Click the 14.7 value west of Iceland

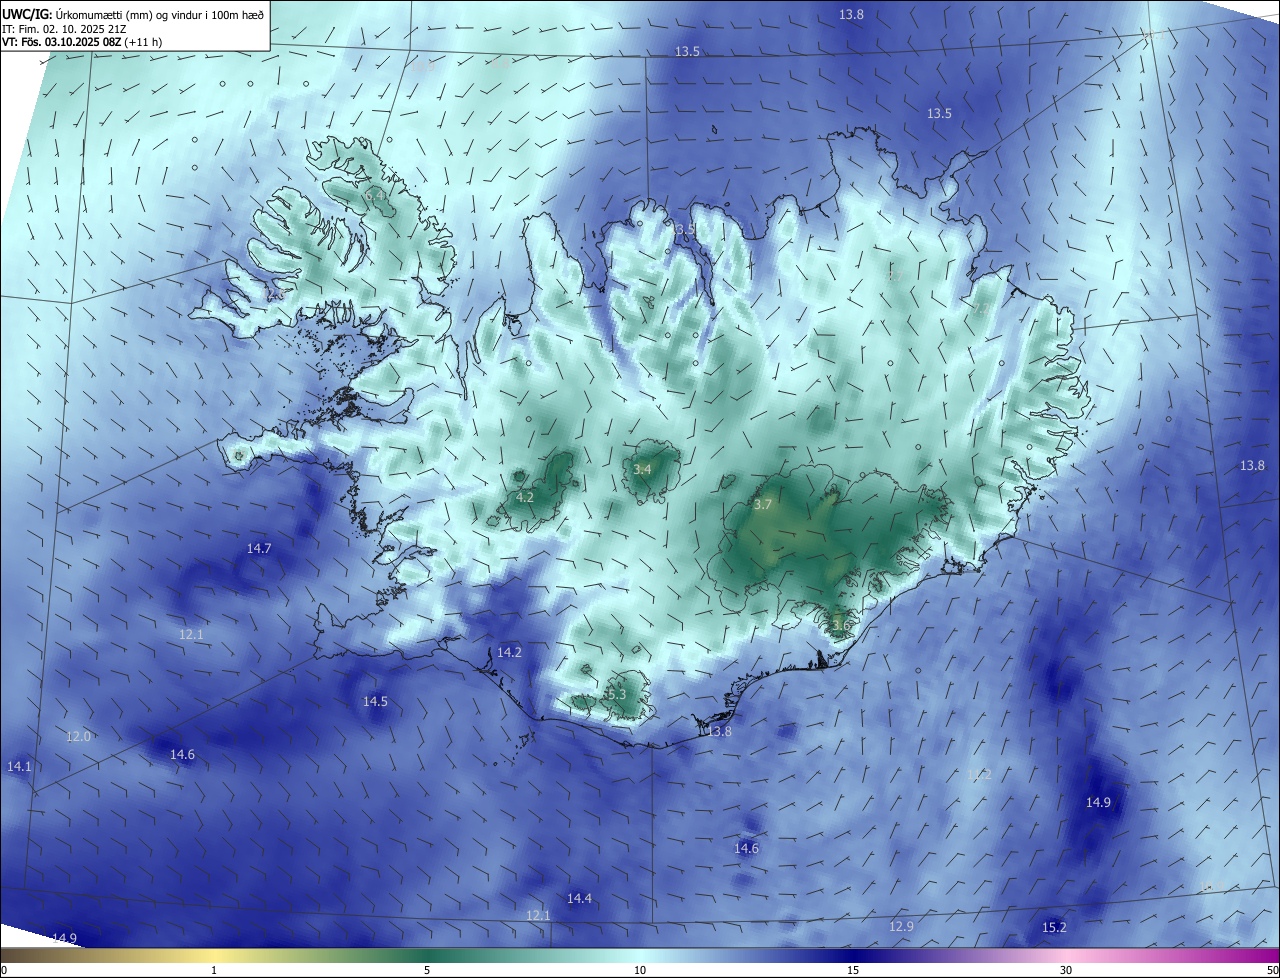tap(259, 548)
